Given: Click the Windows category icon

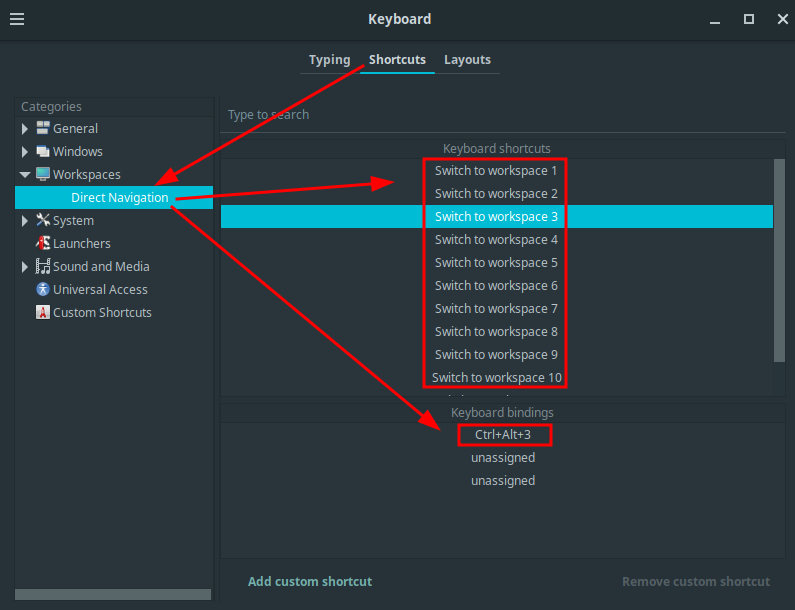Looking at the screenshot, I should click(x=43, y=151).
